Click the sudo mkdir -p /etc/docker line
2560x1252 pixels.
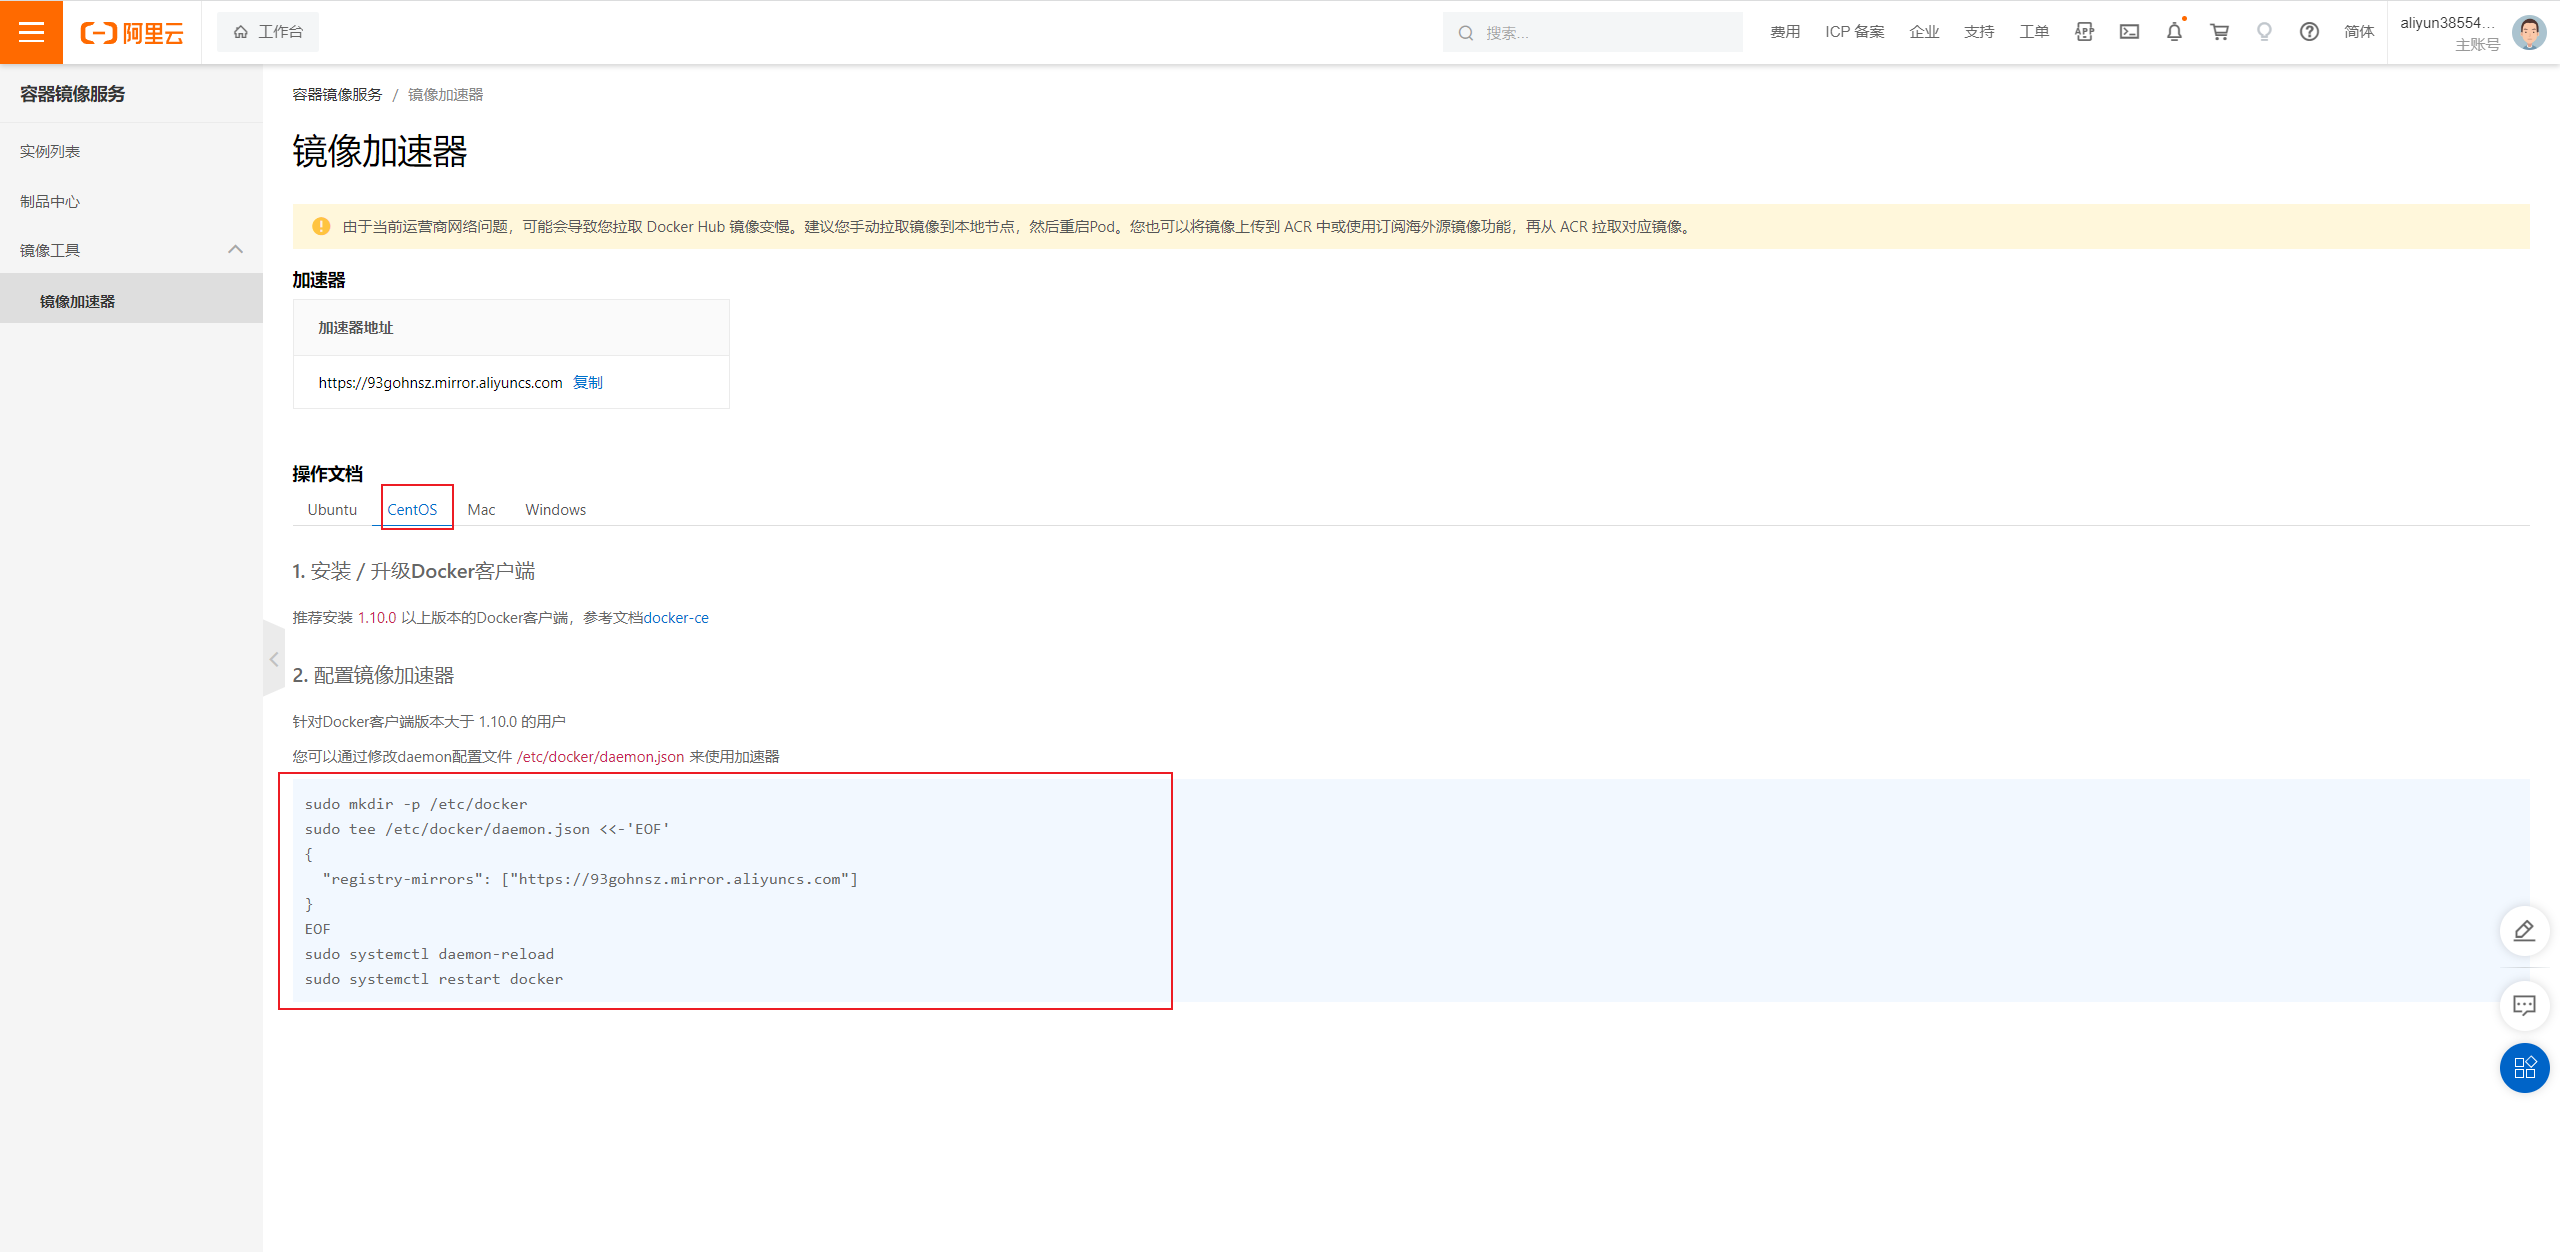(x=416, y=804)
